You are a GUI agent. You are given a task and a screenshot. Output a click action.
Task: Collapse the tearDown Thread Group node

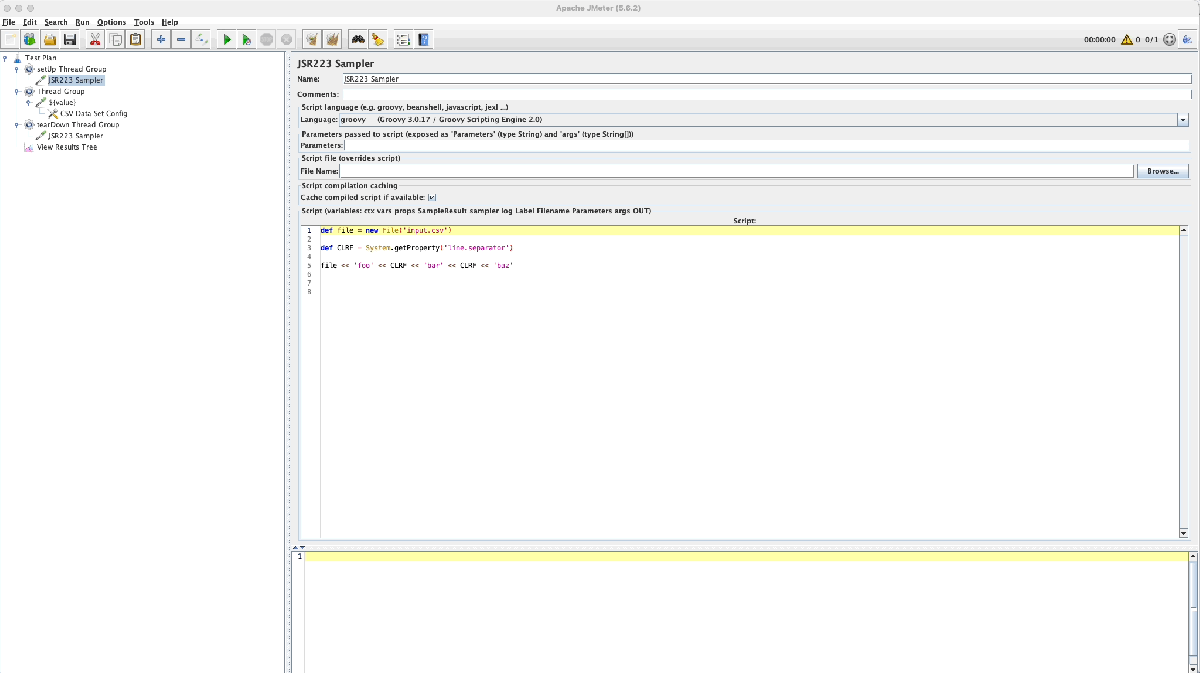pyautogui.click(x=17, y=125)
